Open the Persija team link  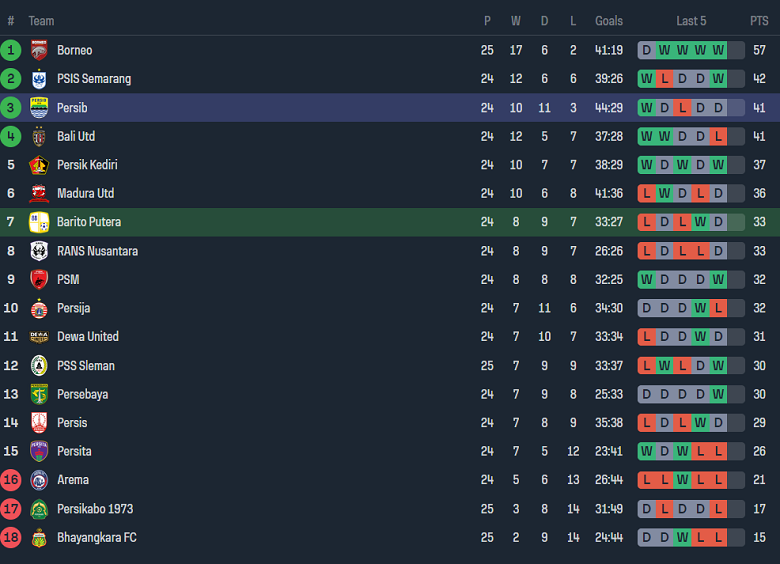(73, 308)
